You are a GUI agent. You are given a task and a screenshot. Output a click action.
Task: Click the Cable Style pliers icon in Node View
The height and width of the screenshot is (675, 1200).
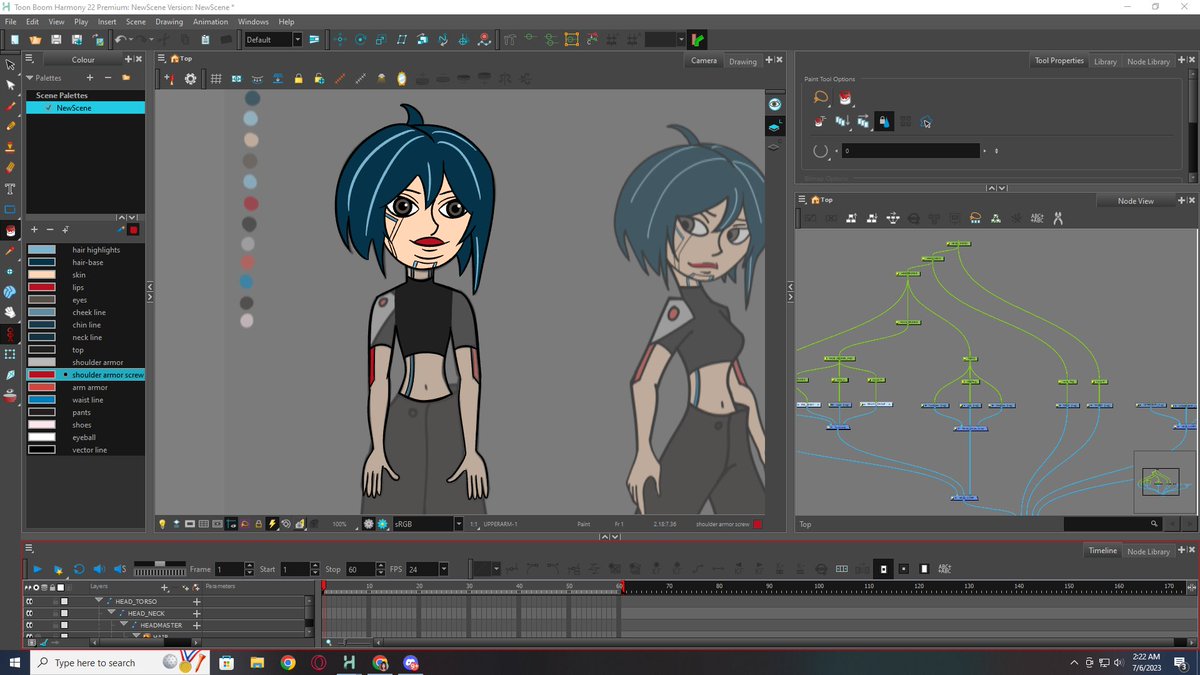coord(1057,217)
